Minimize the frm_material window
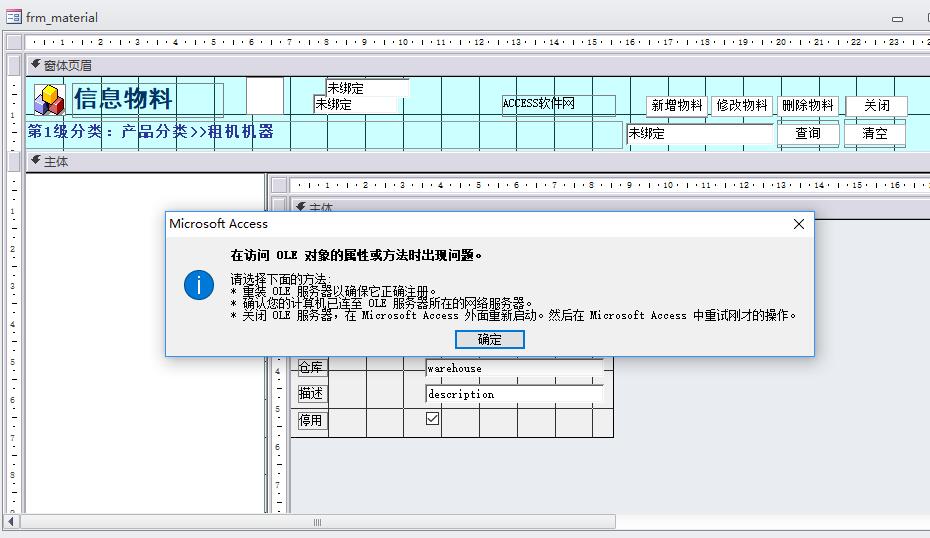The image size is (930, 538). click(x=897, y=18)
